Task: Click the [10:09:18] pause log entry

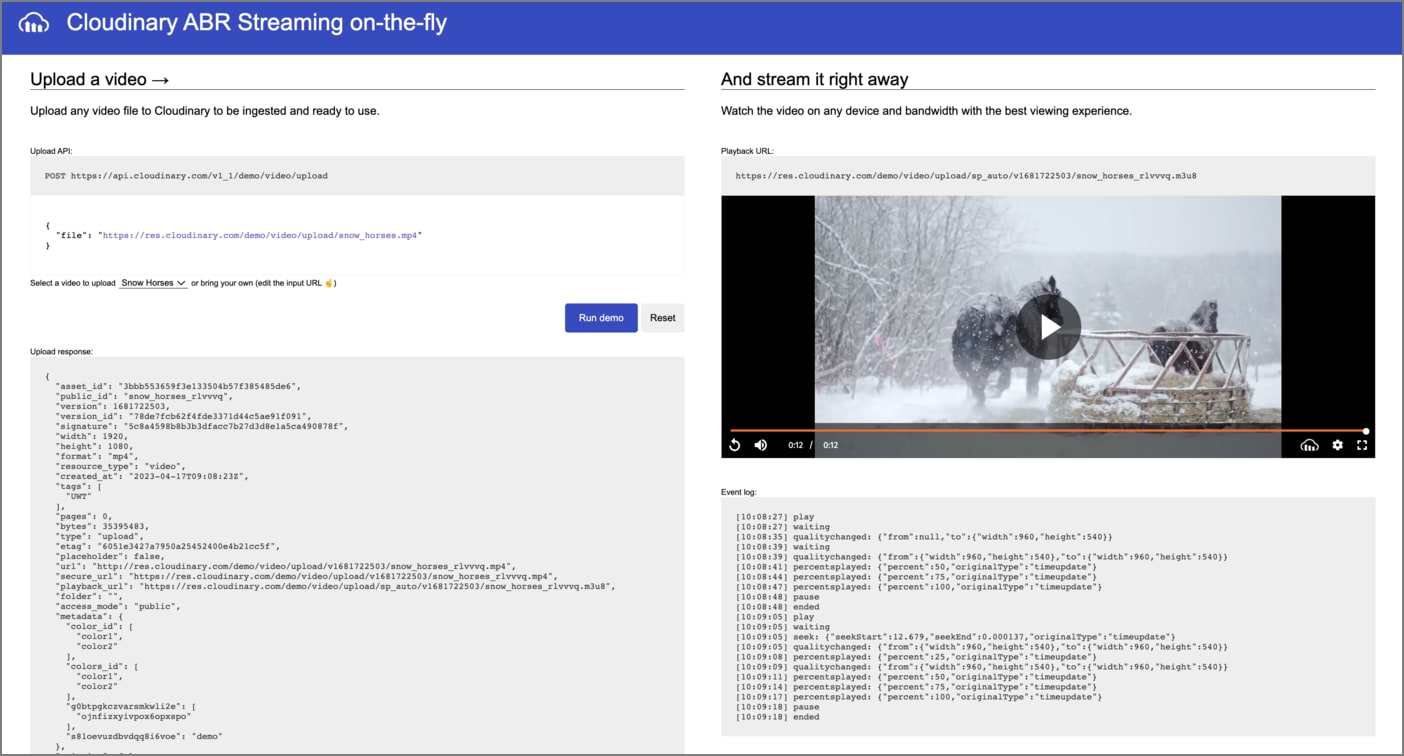Action: 778,707
